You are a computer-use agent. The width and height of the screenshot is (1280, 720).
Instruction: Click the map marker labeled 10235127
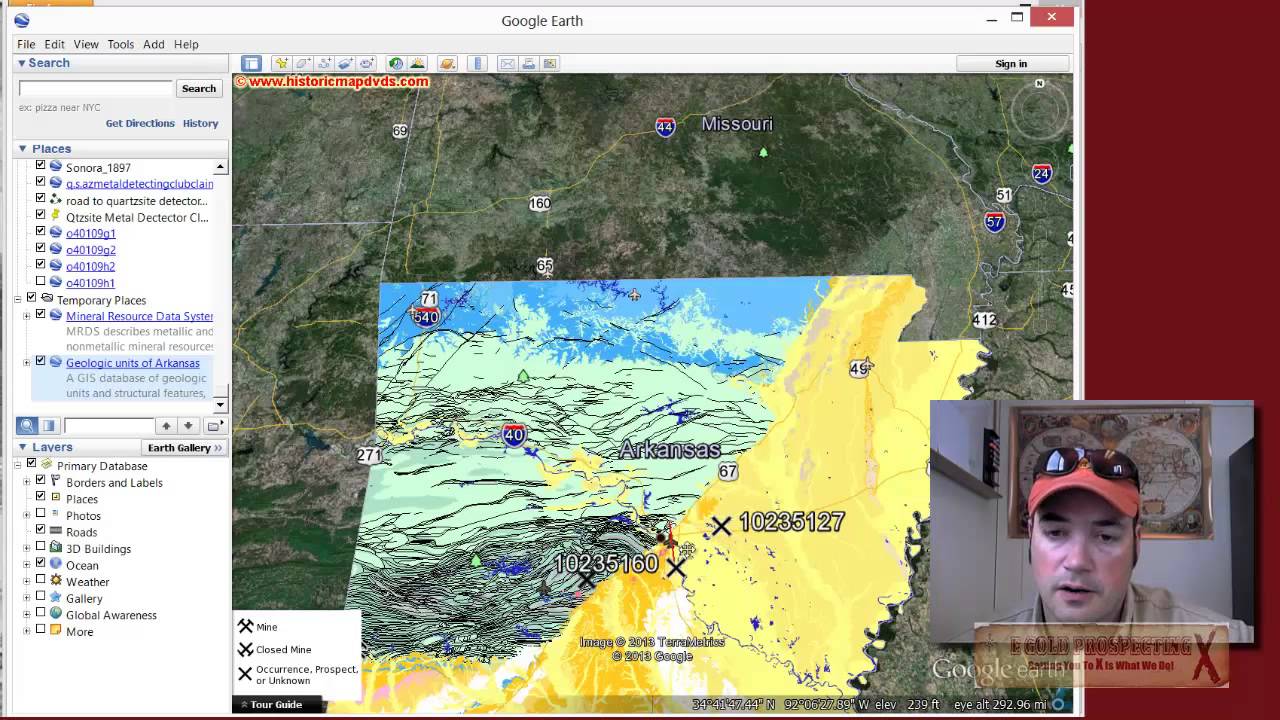click(x=721, y=524)
